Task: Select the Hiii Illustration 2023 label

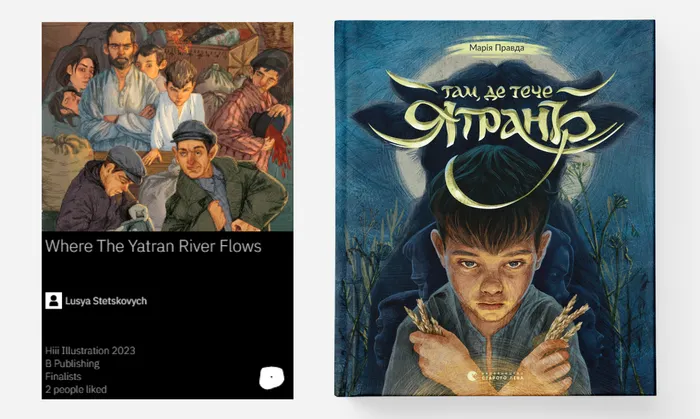Action: (90, 351)
